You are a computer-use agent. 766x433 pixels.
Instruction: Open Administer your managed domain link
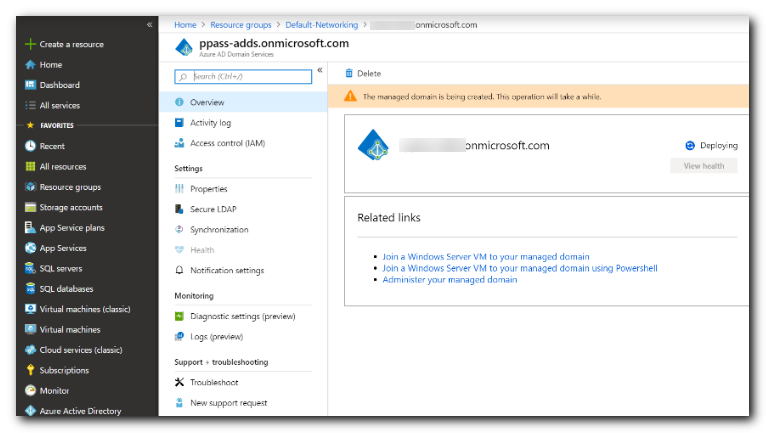click(x=449, y=280)
